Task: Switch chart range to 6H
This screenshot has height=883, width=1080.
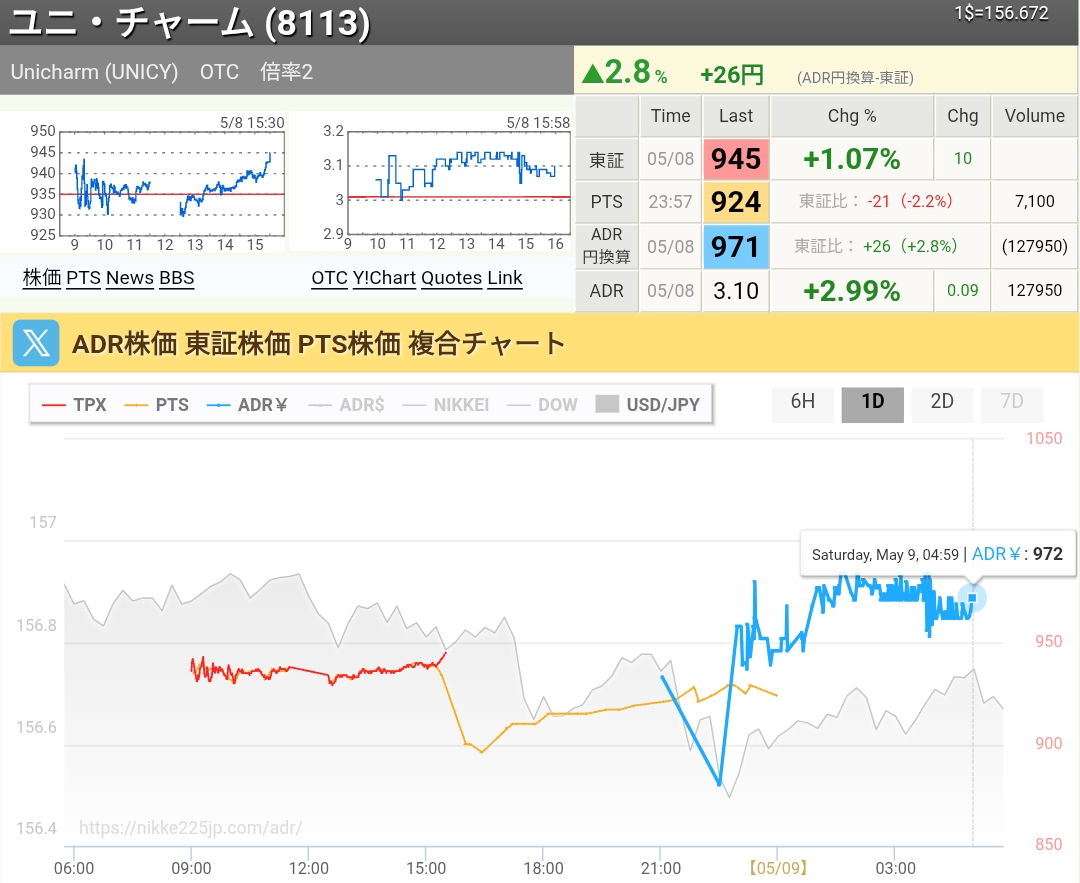Action: tap(802, 402)
